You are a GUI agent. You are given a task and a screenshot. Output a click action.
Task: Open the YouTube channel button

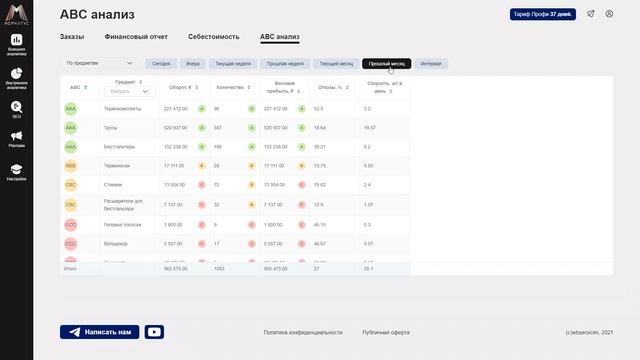click(x=154, y=332)
